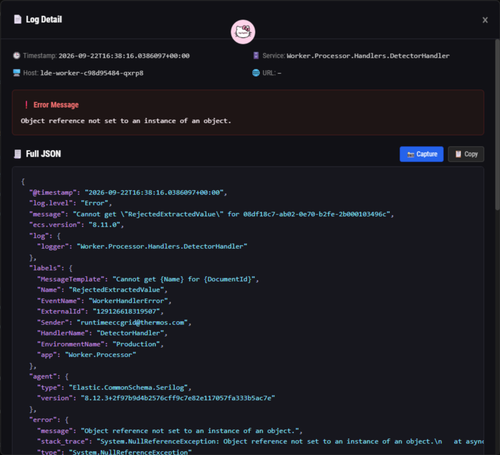Click the Host computer icon
This screenshot has height=455, width=500.
17,73
